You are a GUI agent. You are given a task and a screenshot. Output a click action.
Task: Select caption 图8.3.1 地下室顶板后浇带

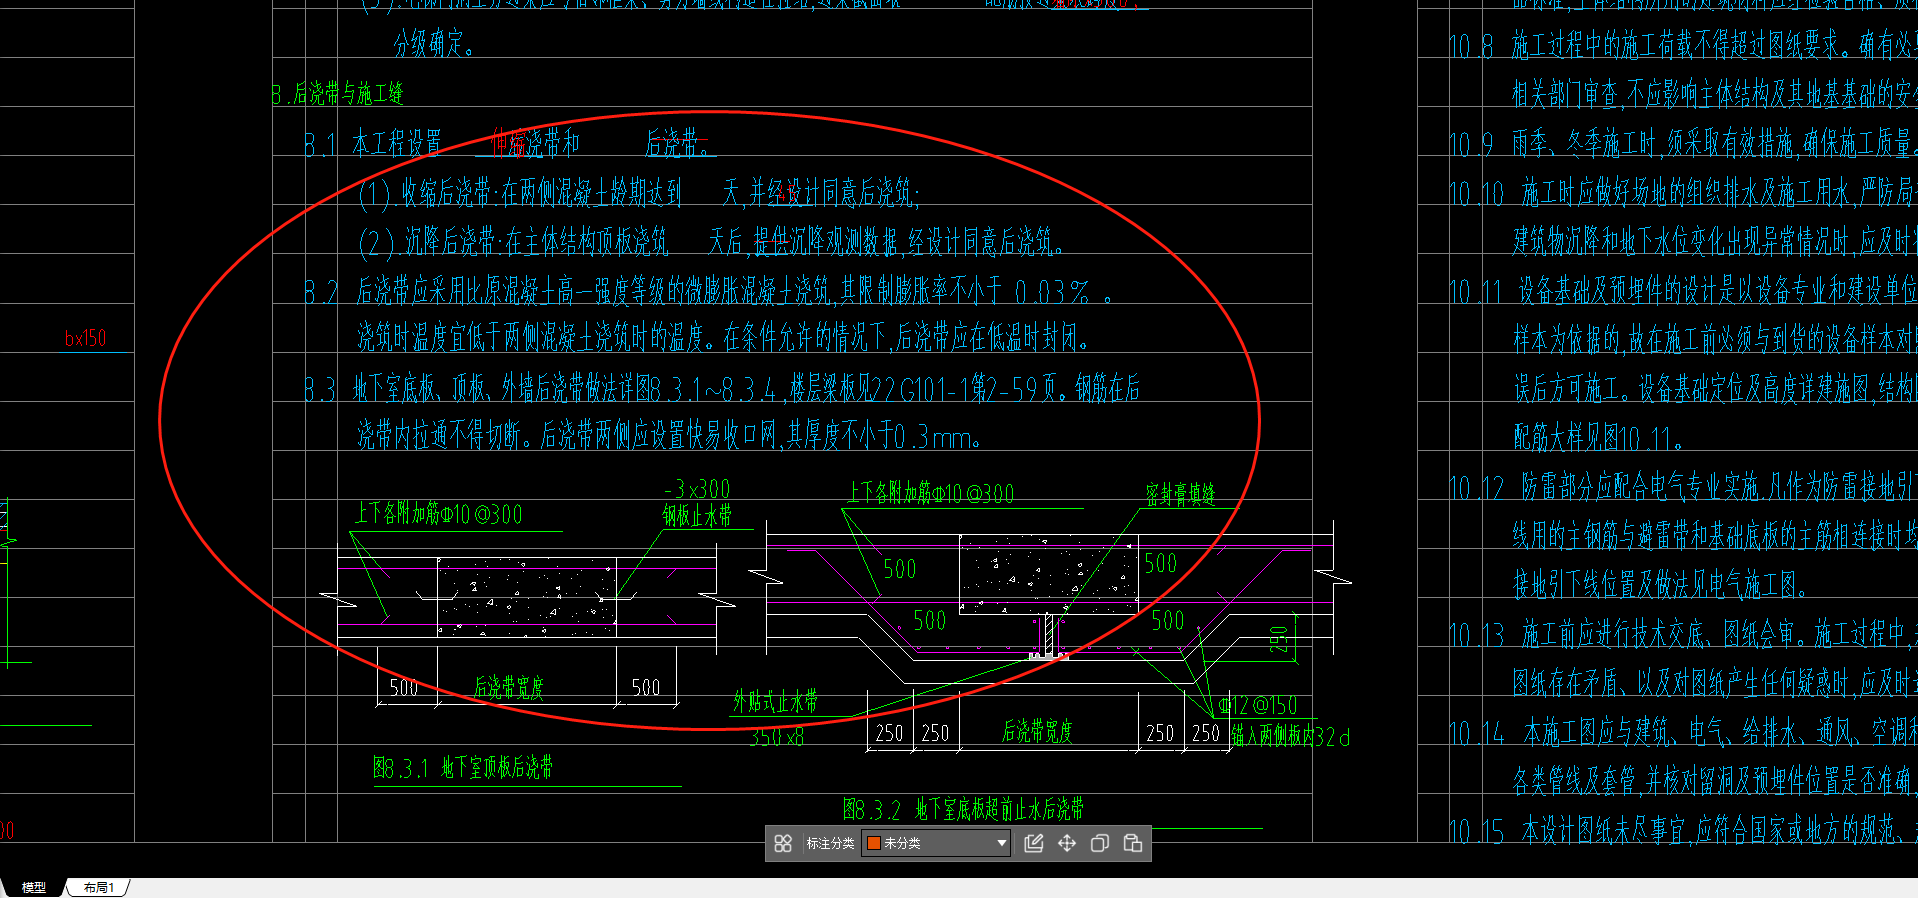pos(462,768)
